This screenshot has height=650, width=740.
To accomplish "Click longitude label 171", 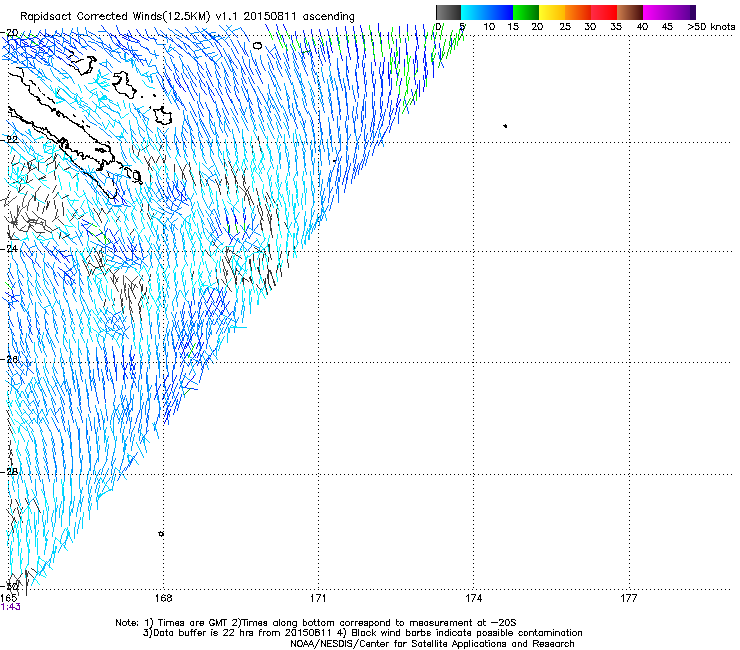I will [318, 598].
